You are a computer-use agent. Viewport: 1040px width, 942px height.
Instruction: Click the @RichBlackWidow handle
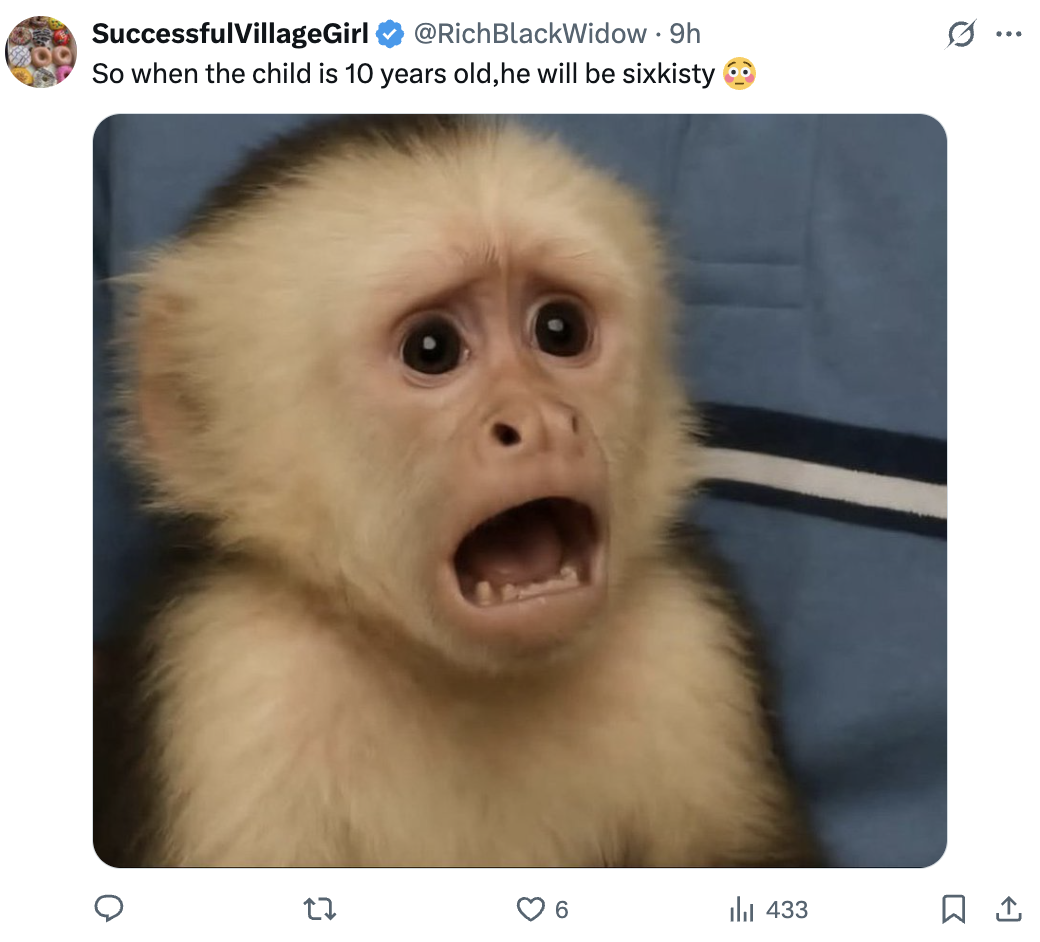529,34
